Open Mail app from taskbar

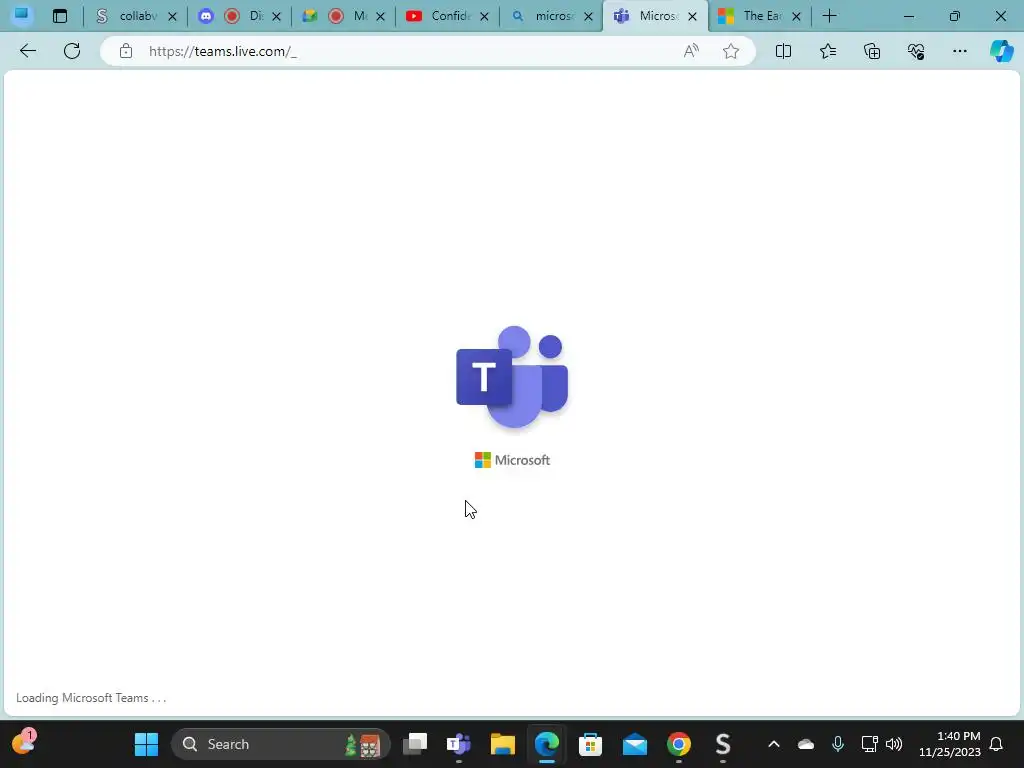pos(635,744)
